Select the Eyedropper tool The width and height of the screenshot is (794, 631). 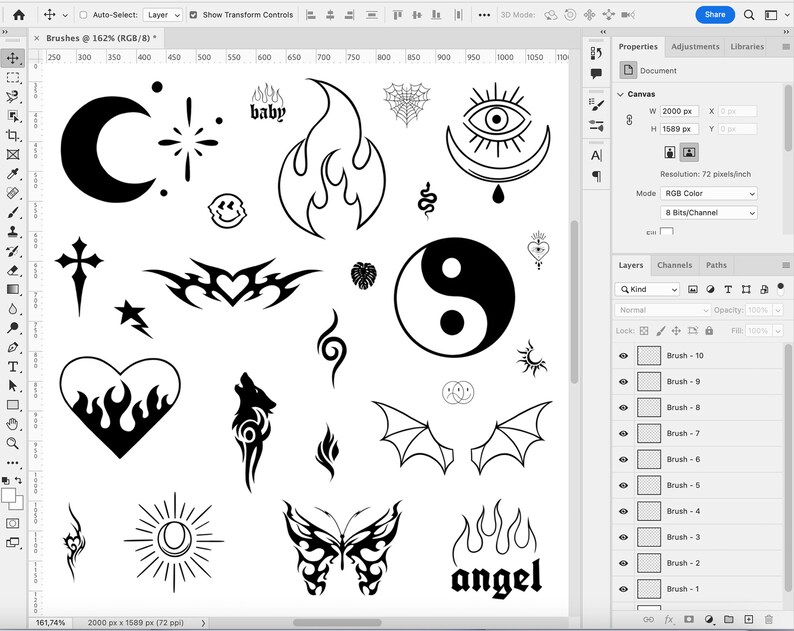(13, 174)
